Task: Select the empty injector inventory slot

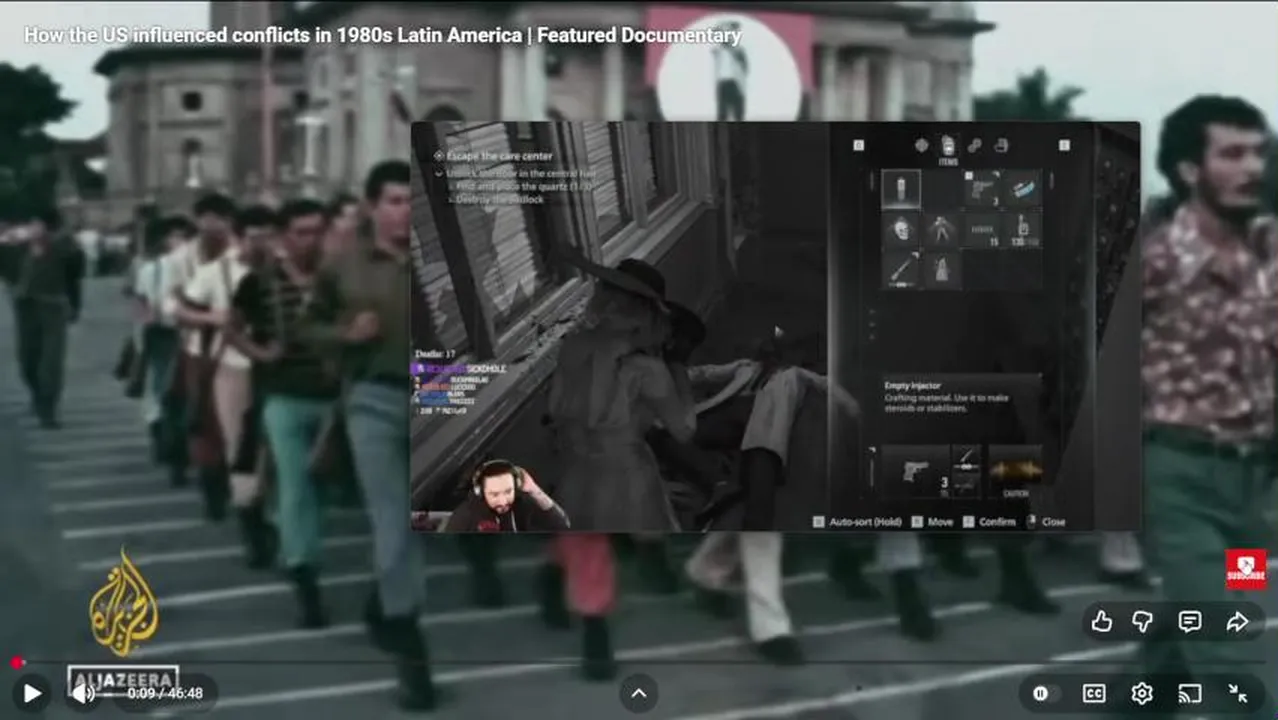Action: [x=901, y=188]
